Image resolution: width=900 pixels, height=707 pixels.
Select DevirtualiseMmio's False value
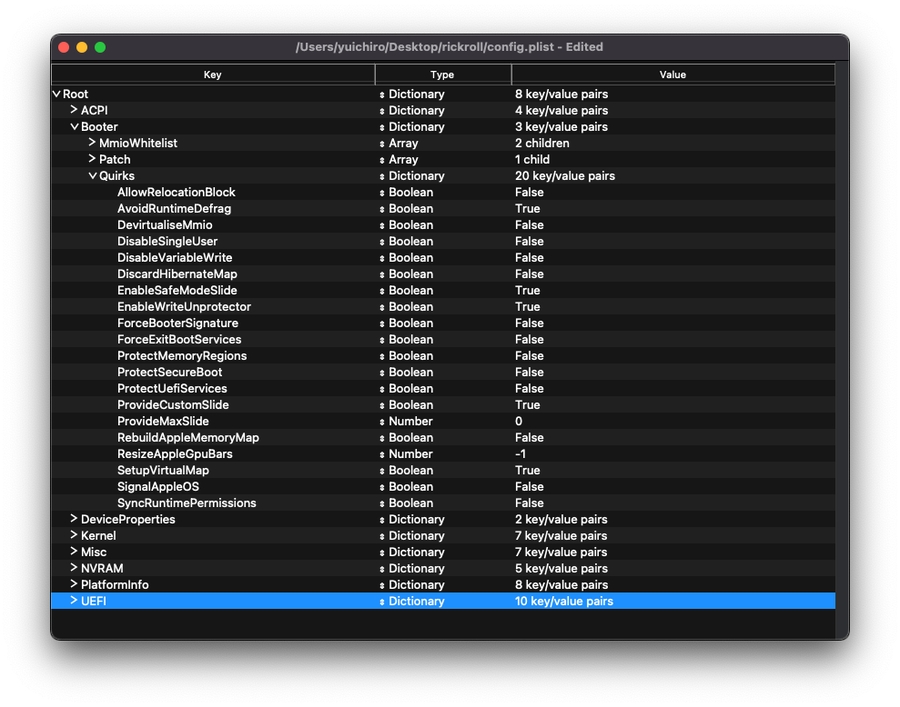click(x=529, y=225)
